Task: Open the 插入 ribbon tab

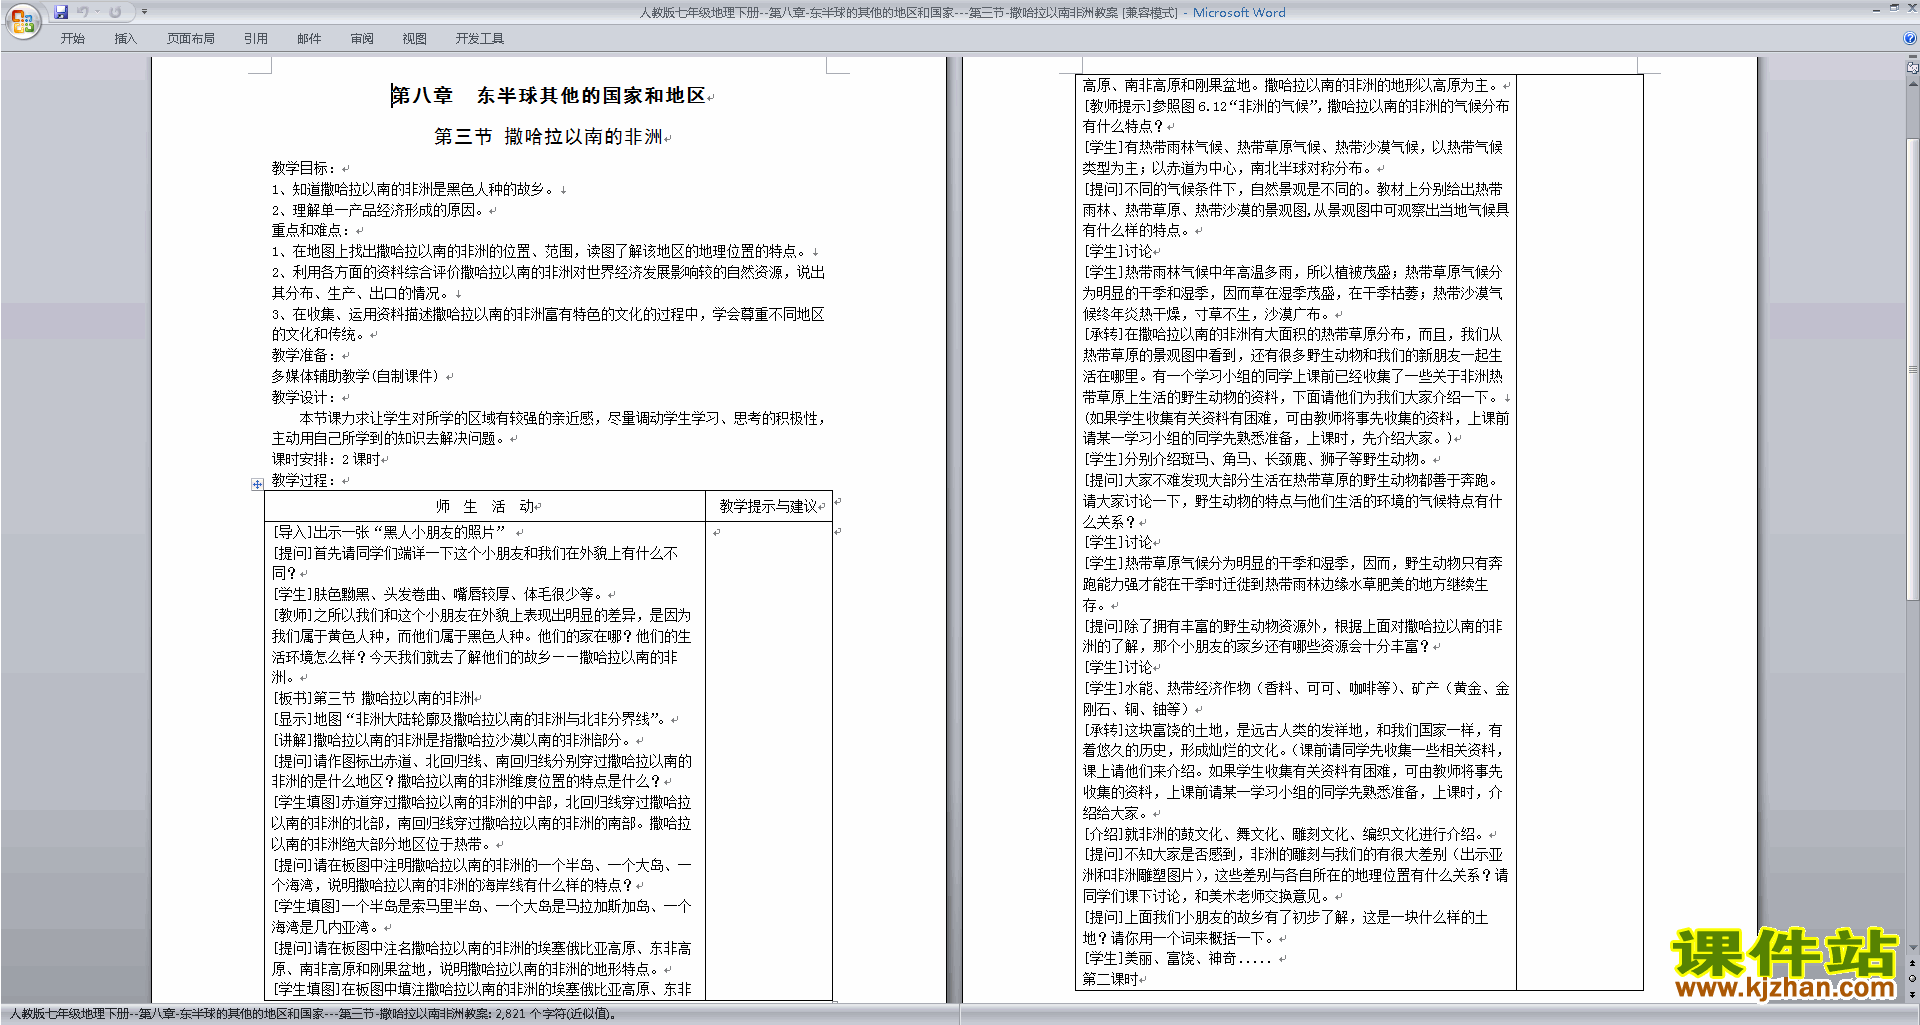Action: click(x=125, y=38)
